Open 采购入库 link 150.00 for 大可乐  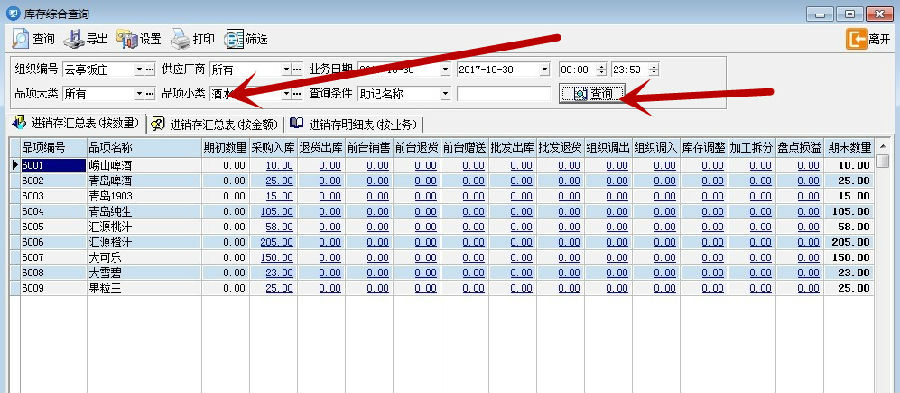pos(277,258)
